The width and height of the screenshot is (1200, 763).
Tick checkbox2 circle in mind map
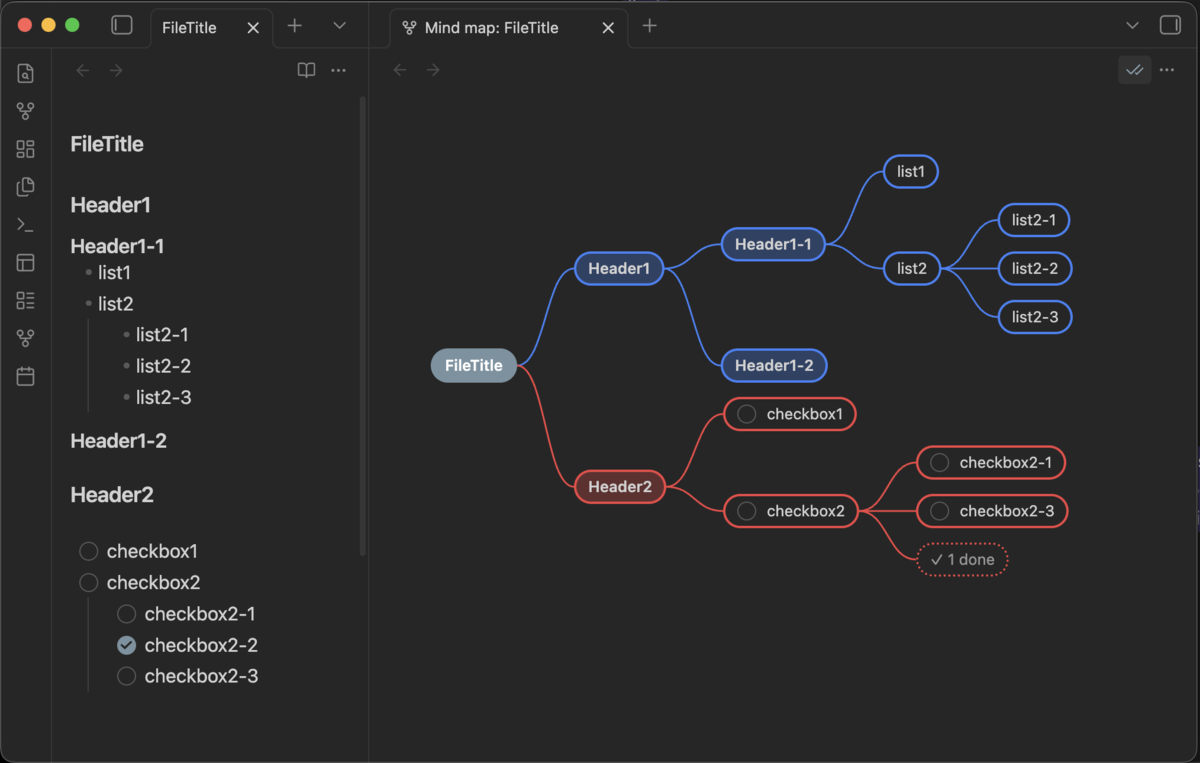pyautogui.click(x=747, y=511)
